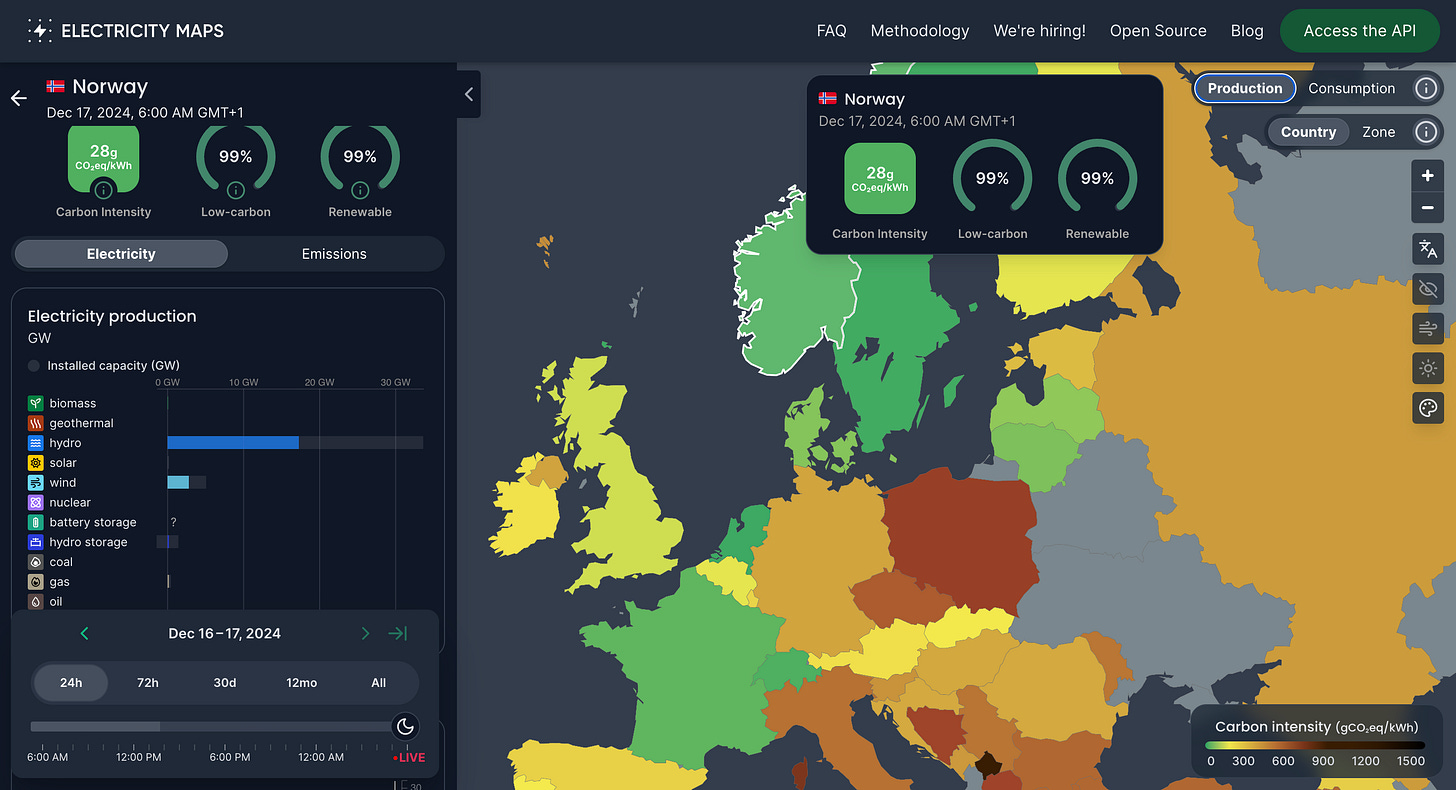The image size is (1456, 790).
Task: Select Country view mode
Action: [x=1308, y=132]
